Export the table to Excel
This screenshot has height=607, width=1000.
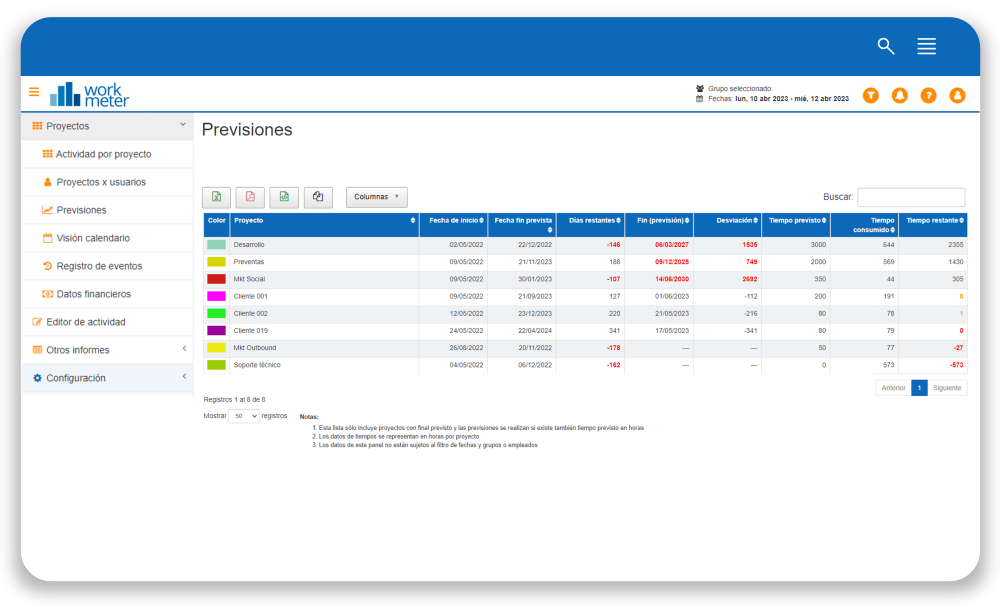point(216,197)
